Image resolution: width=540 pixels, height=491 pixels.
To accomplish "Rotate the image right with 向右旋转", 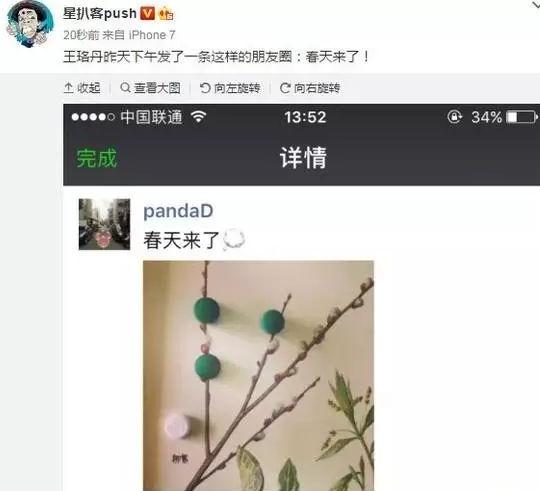I will click(x=310, y=88).
